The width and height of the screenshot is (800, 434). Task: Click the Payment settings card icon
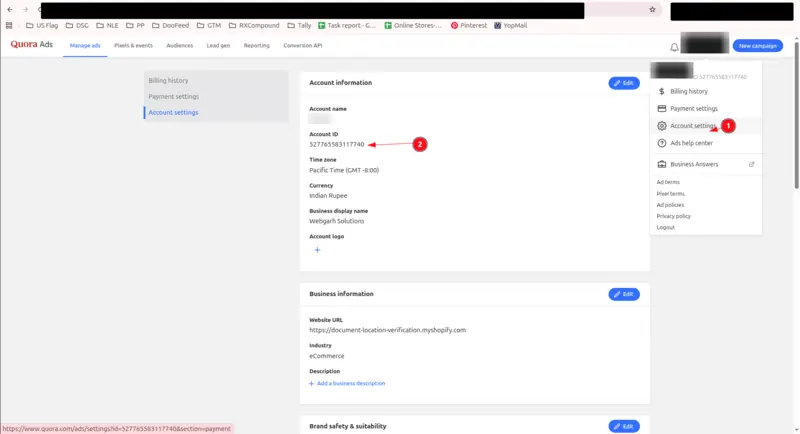(662, 109)
